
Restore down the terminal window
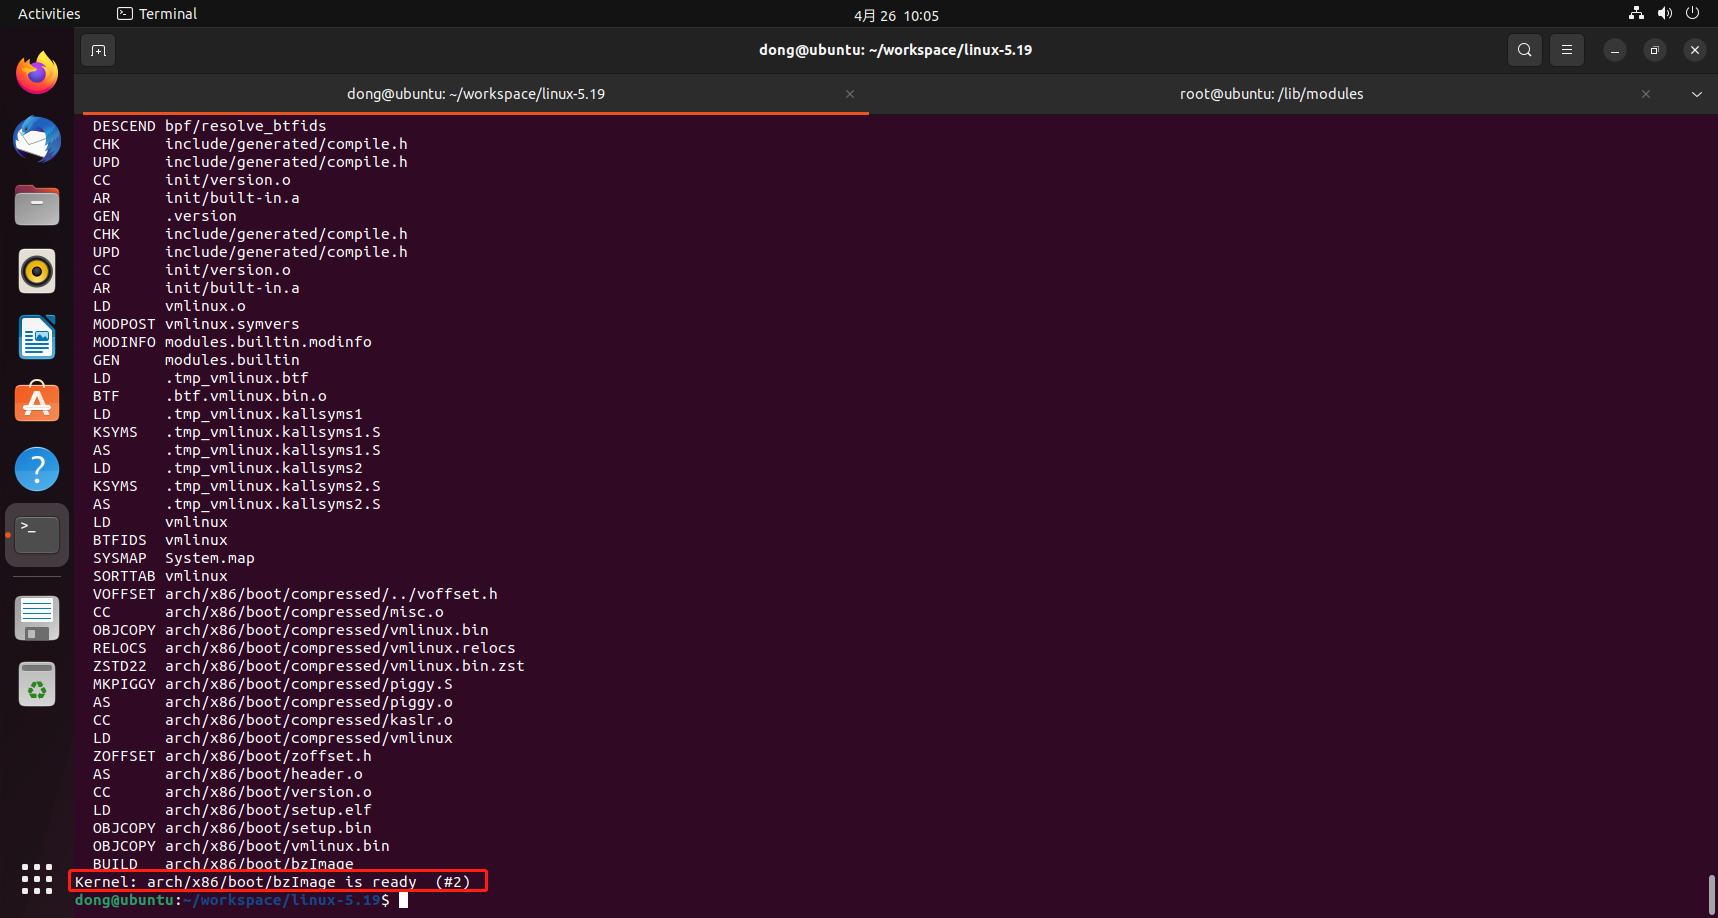(x=1655, y=50)
